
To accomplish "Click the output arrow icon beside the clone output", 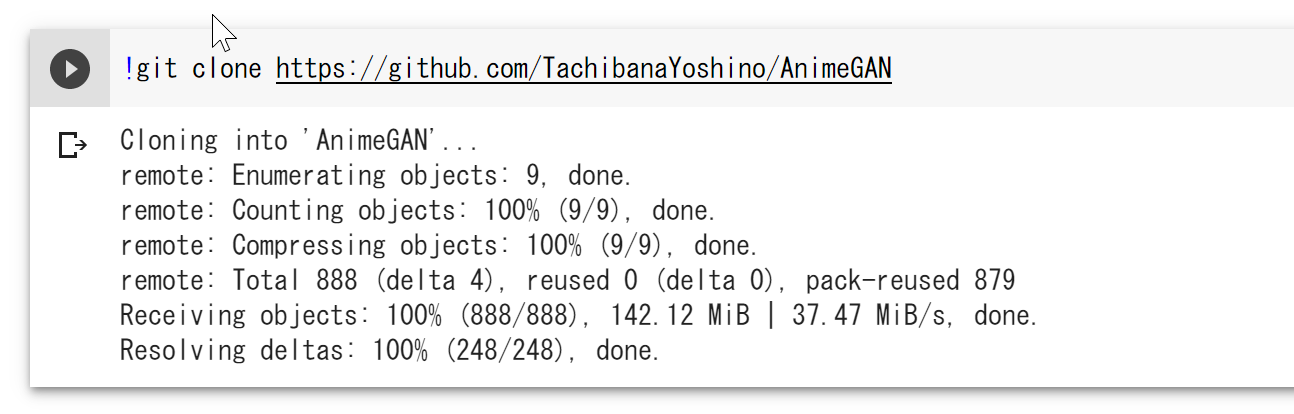I will [x=72, y=145].
